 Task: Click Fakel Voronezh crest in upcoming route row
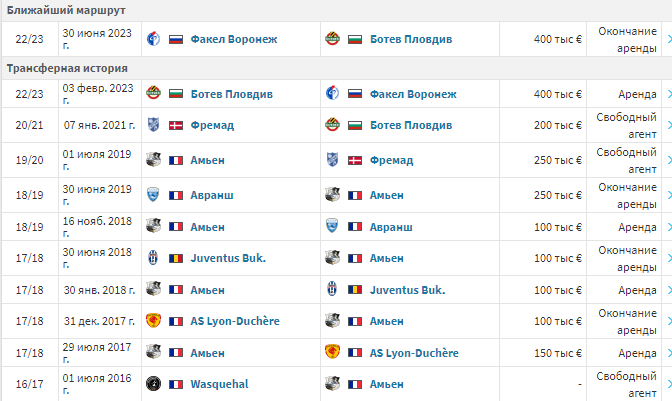153,39
